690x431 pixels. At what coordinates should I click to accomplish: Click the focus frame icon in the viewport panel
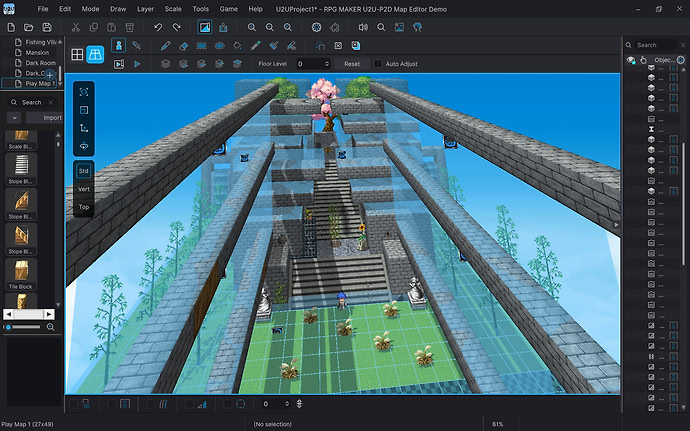[x=84, y=92]
